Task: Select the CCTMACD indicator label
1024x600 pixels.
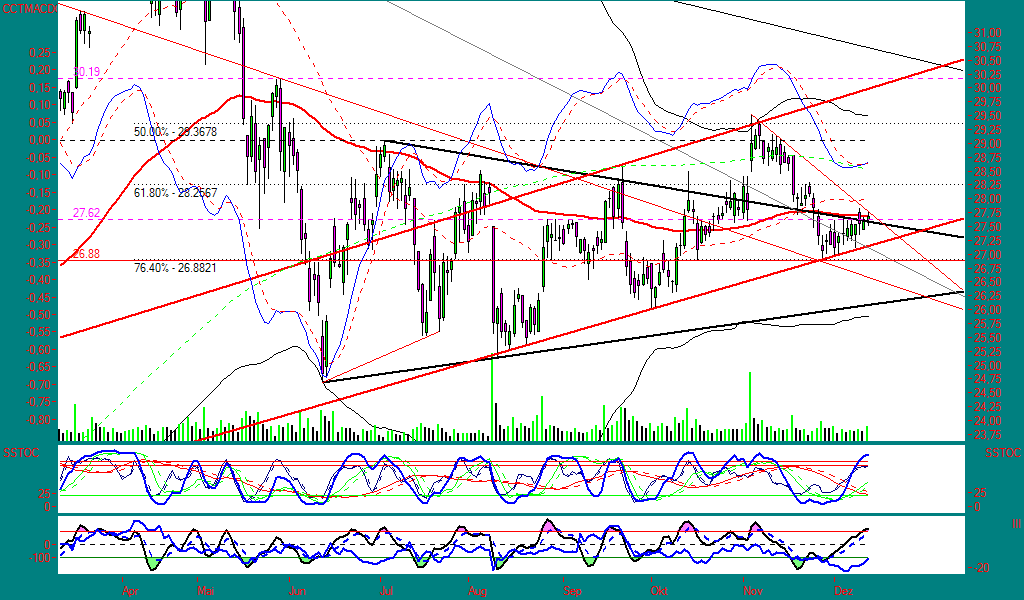Action: point(26,7)
